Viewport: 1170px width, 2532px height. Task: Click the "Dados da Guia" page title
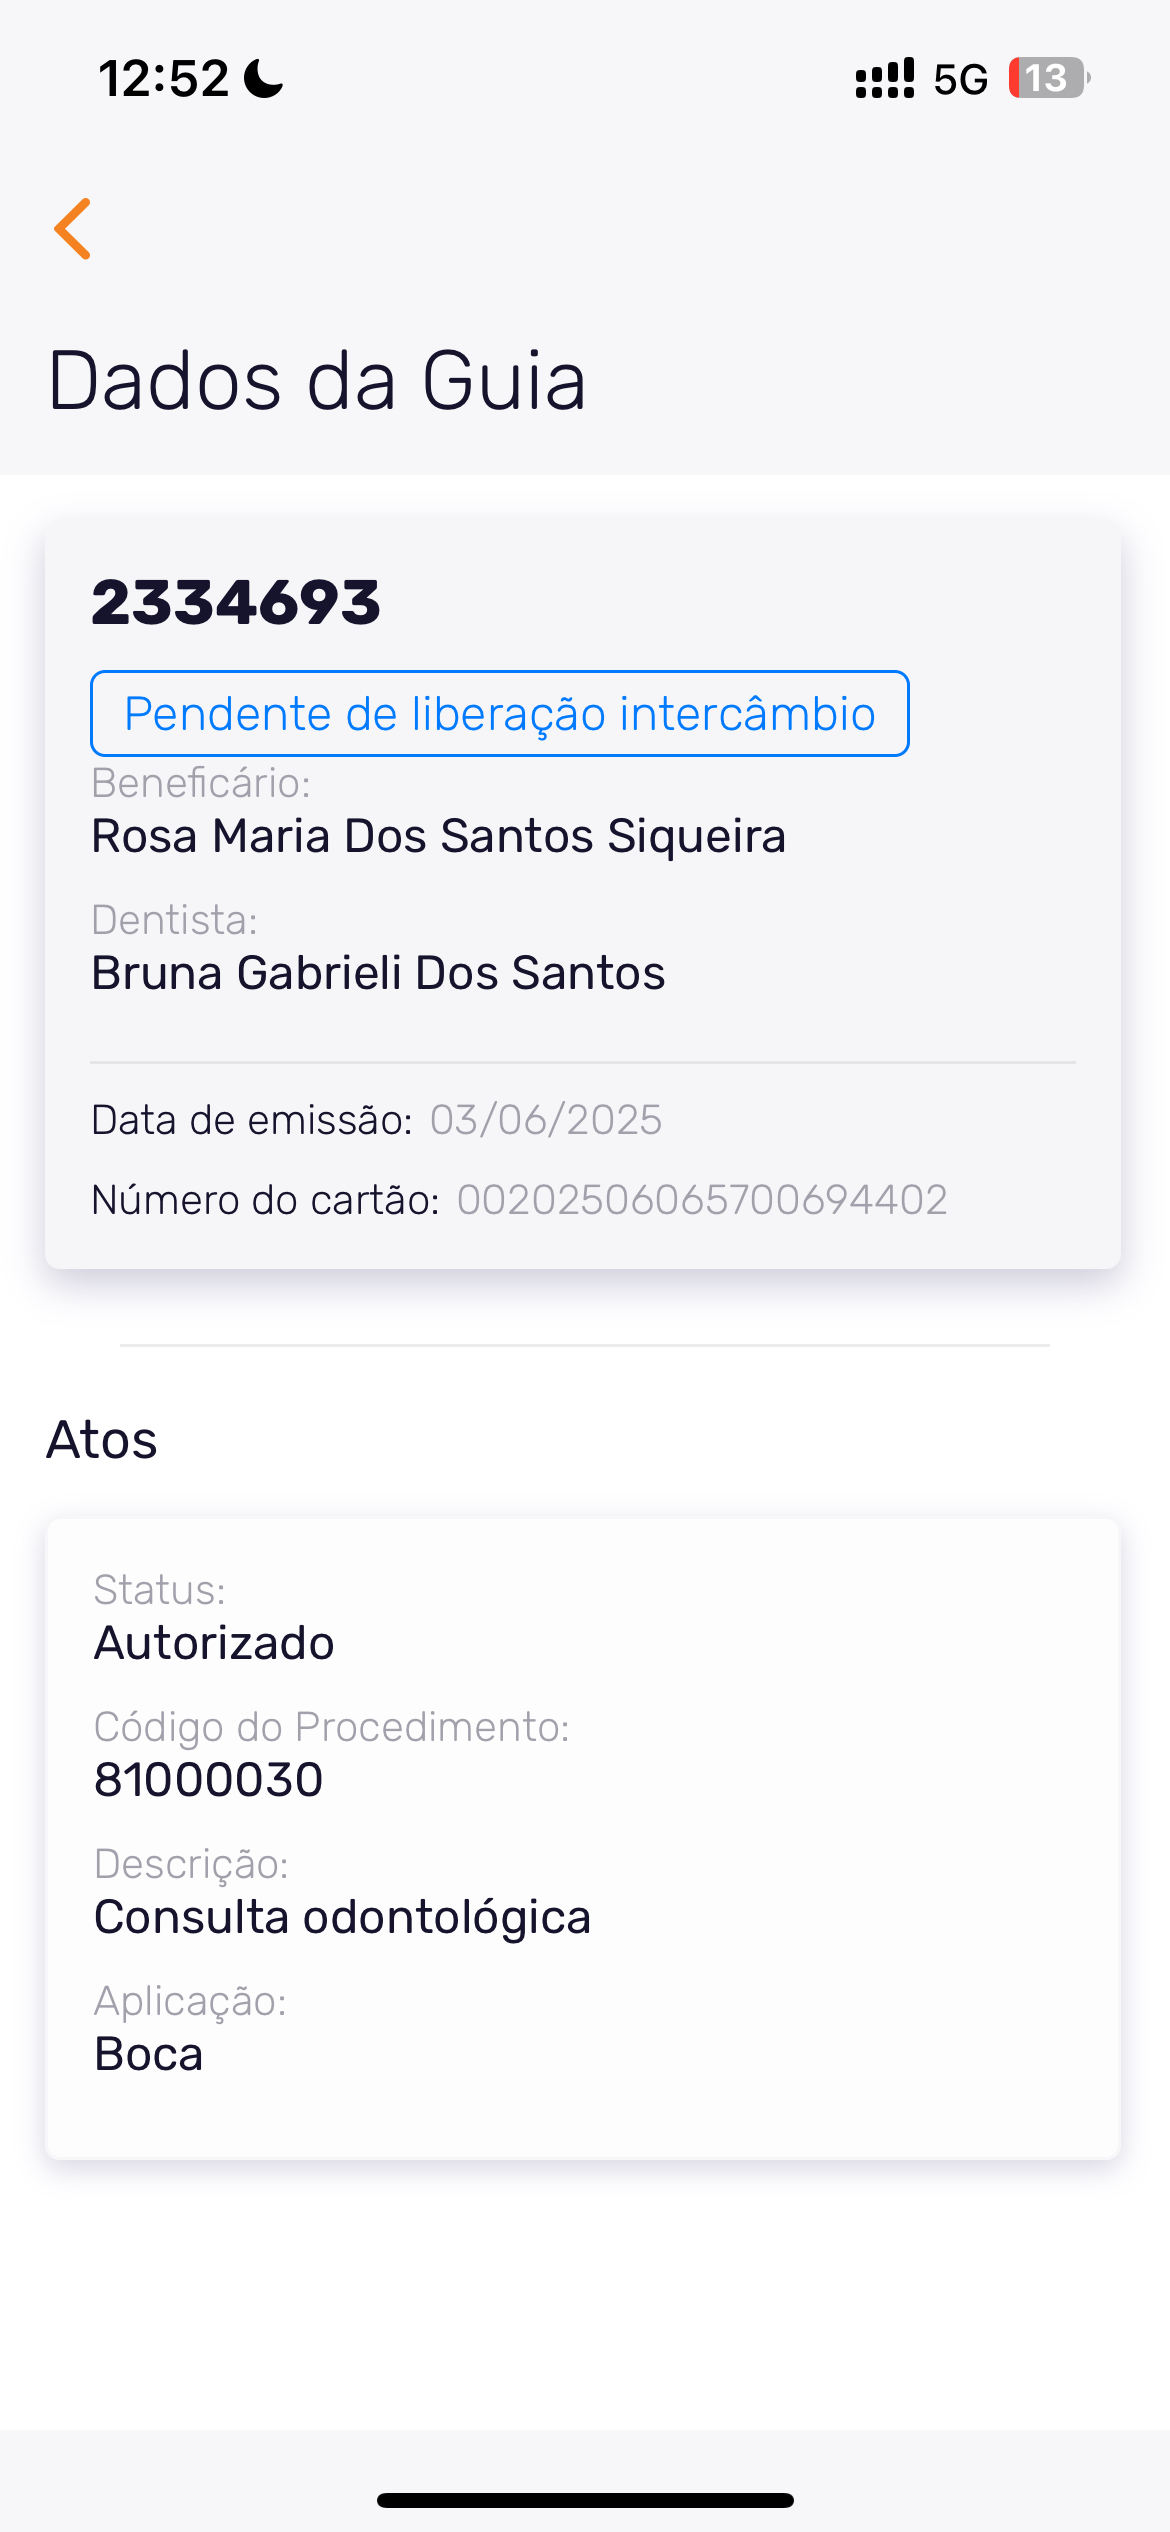pyautogui.click(x=316, y=381)
